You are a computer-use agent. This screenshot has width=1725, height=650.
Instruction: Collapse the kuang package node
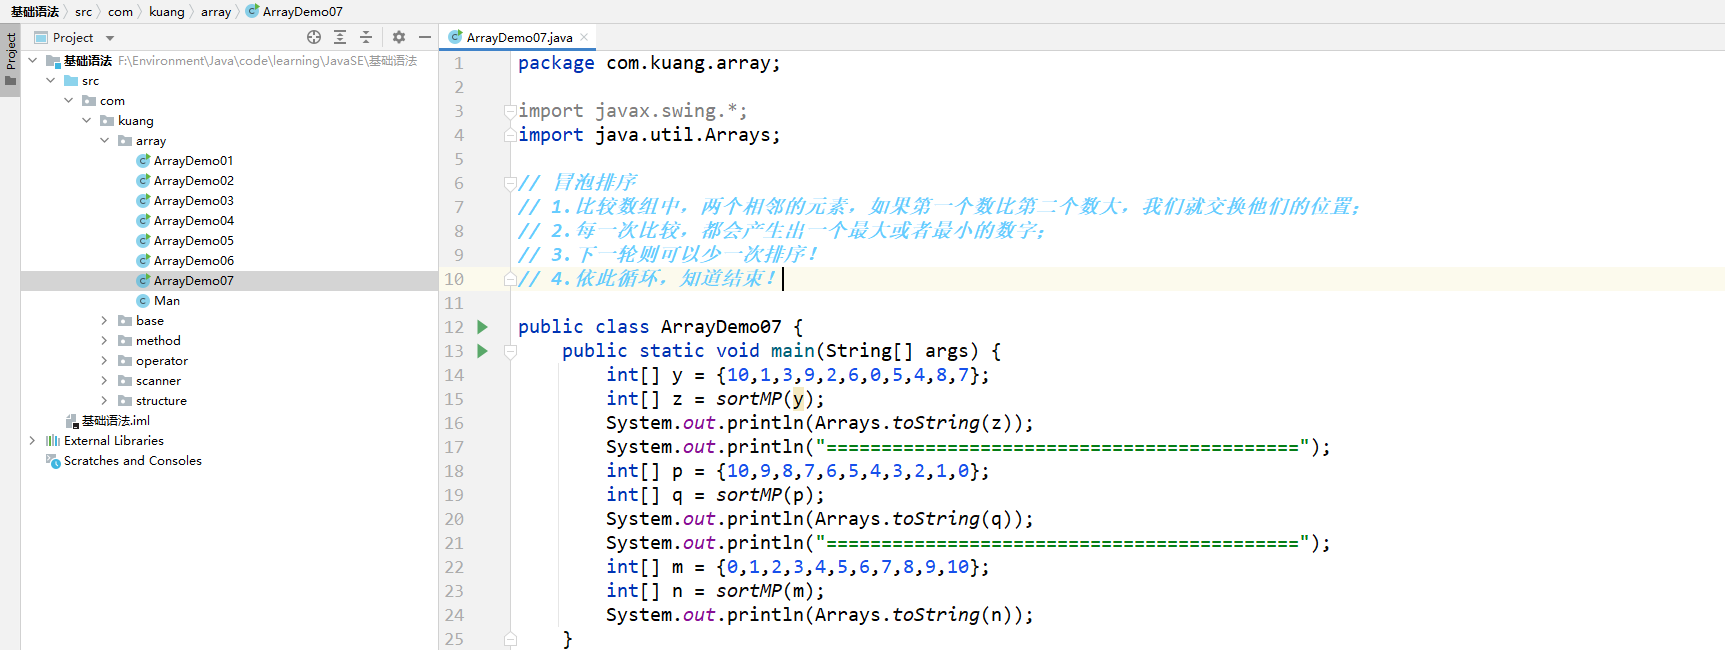(x=87, y=121)
